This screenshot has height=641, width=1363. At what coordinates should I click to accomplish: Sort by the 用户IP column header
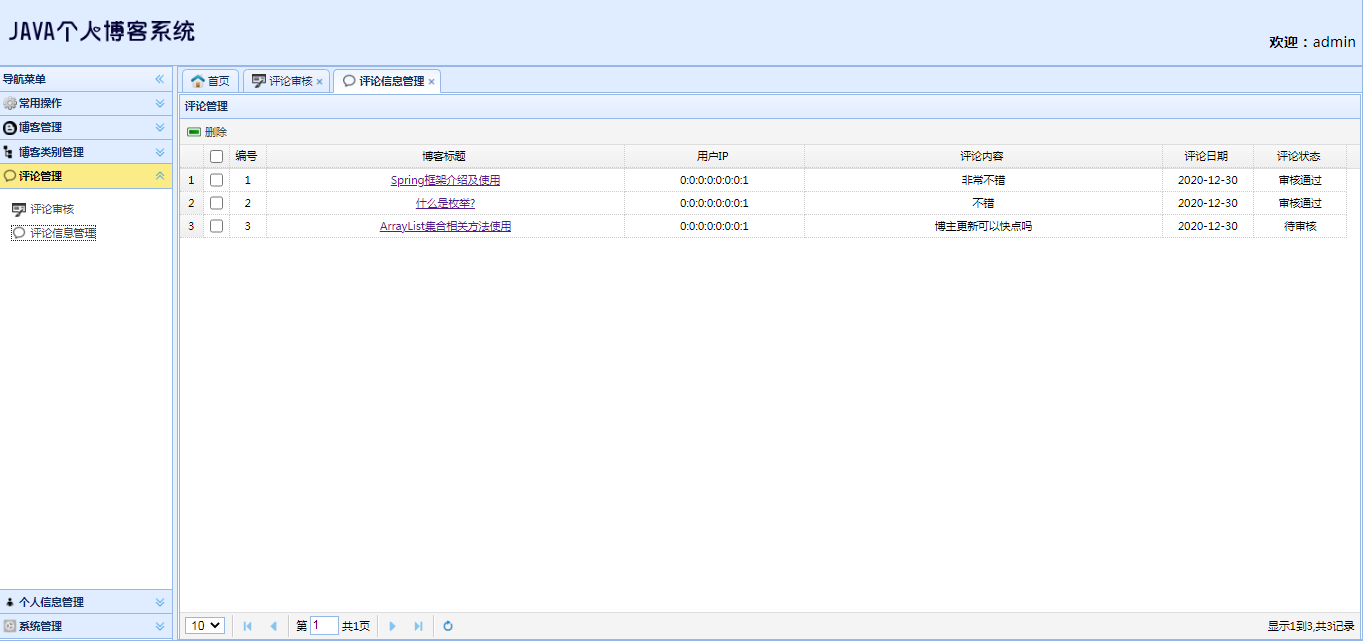pyautogui.click(x=714, y=156)
